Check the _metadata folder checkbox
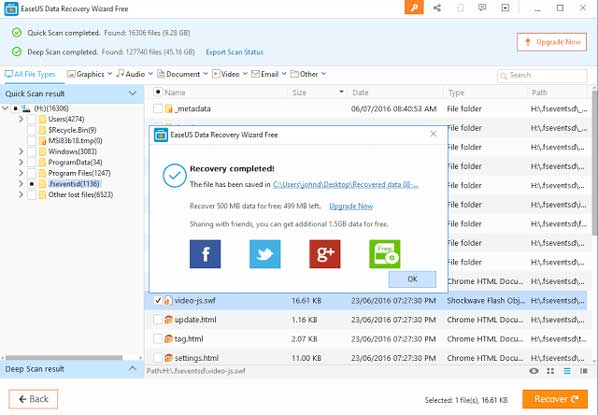598x415 pixels. tap(158, 109)
